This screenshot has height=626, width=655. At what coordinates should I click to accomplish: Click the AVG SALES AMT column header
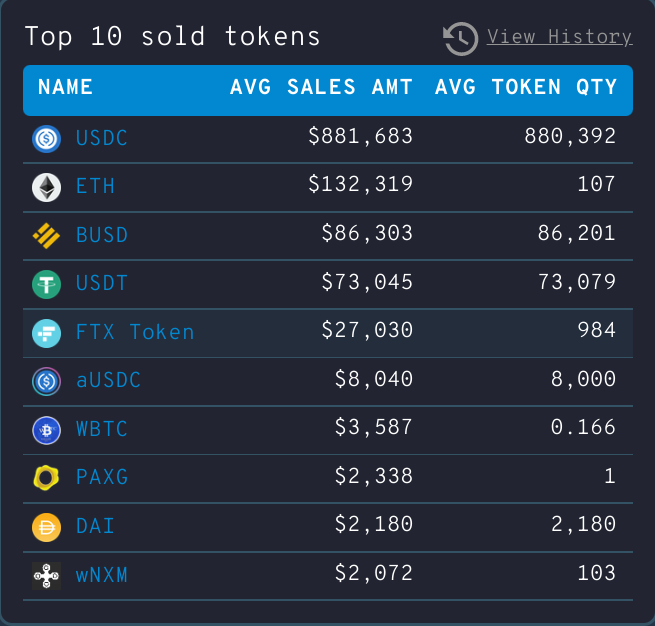(321, 87)
